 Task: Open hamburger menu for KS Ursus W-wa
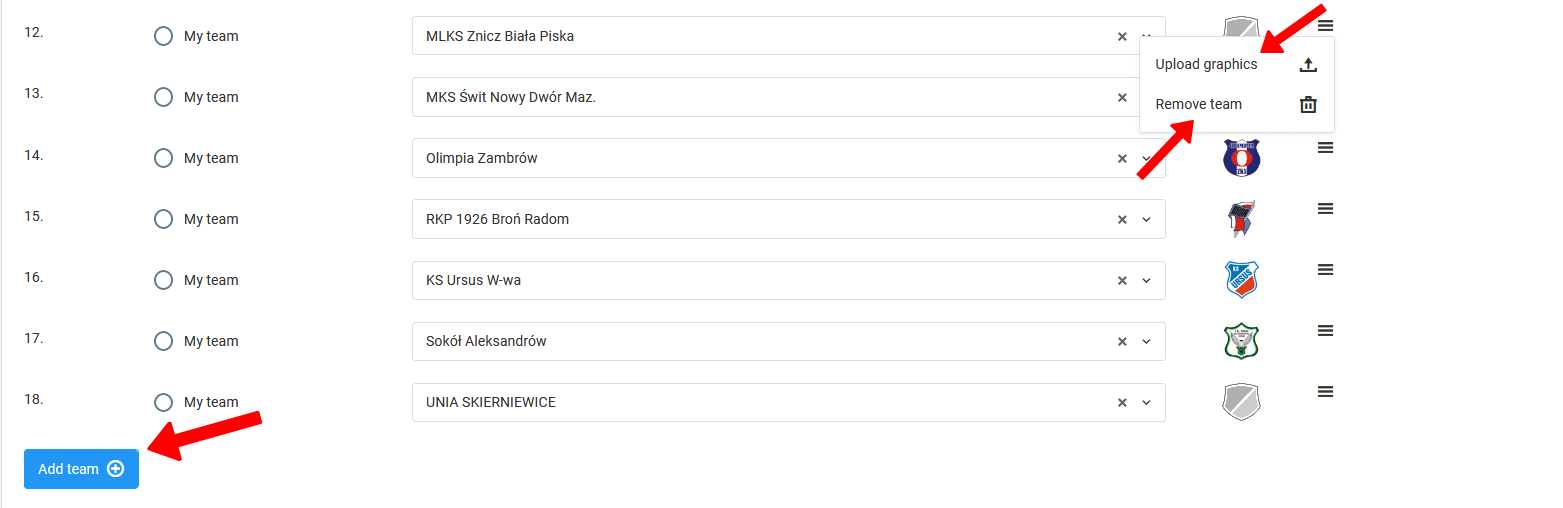[x=1325, y=270]
